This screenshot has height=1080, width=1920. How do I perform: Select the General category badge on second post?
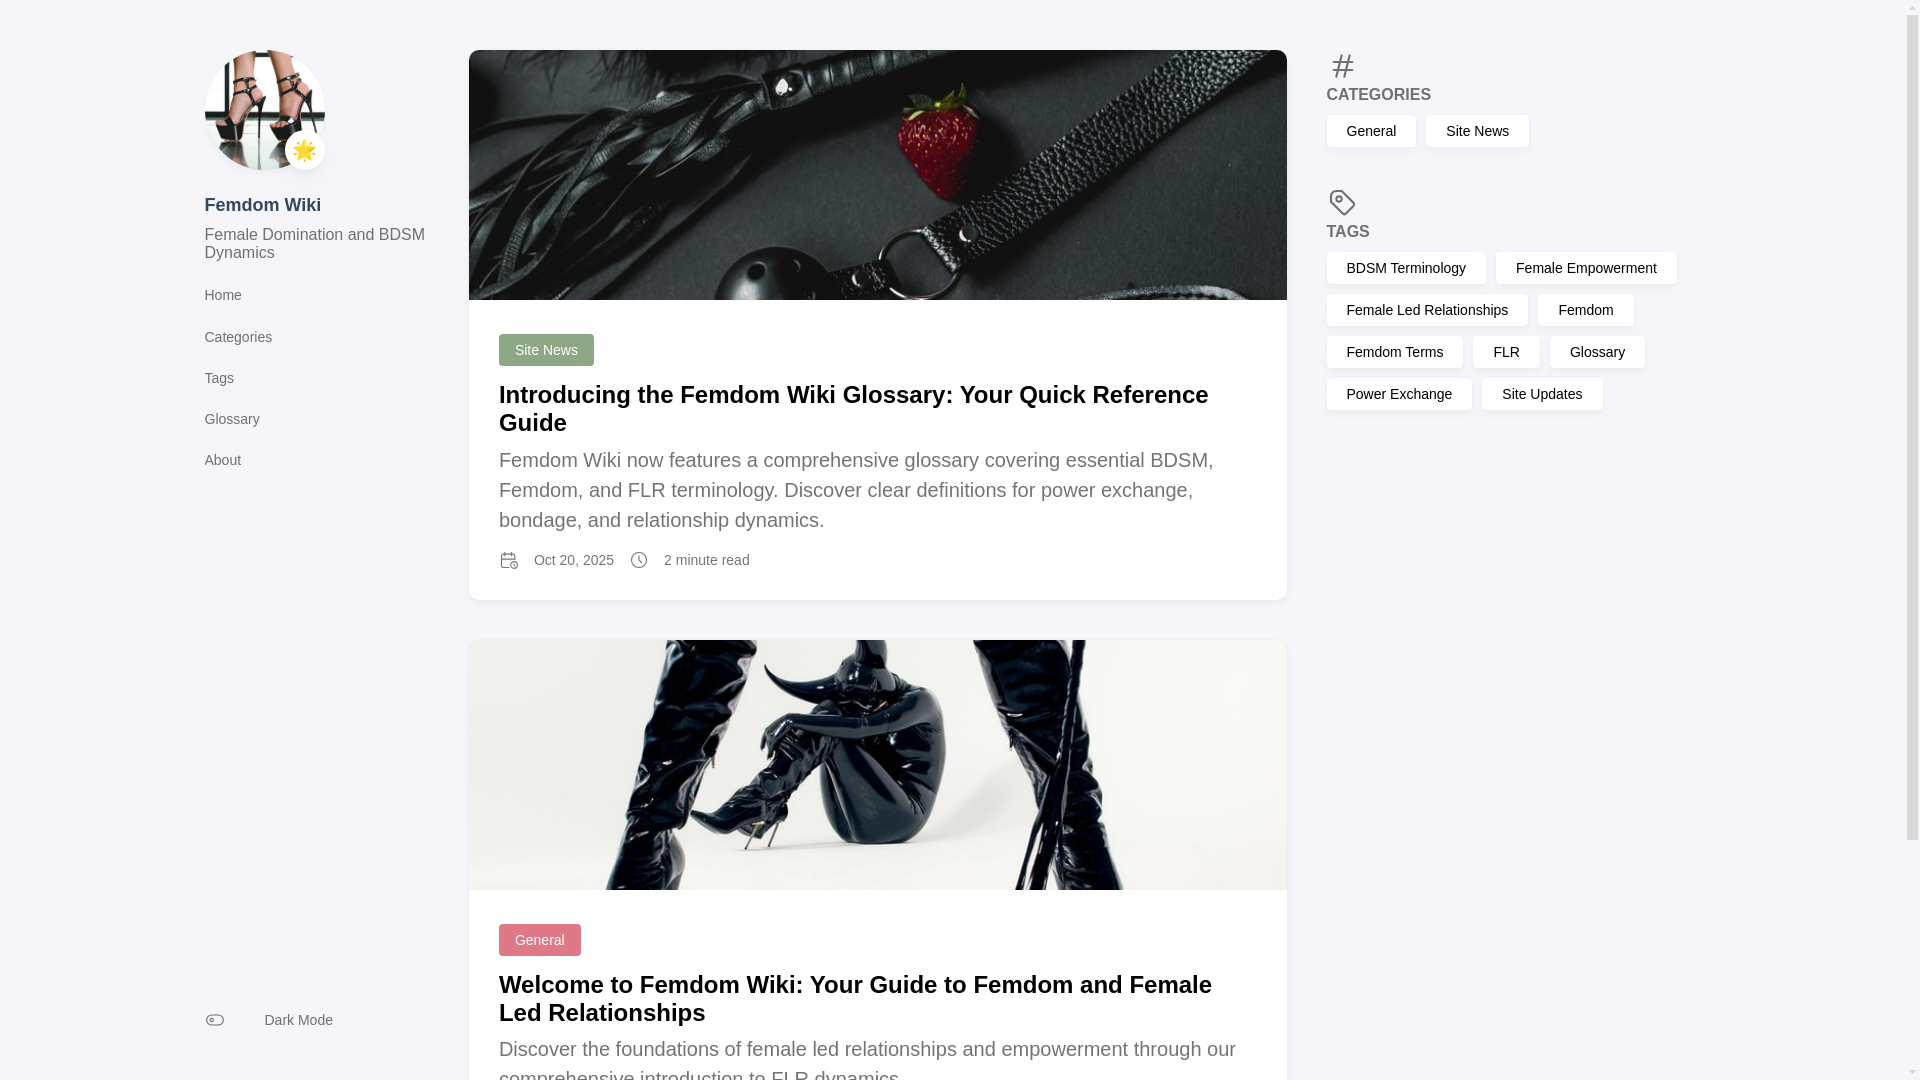[540, 940]
